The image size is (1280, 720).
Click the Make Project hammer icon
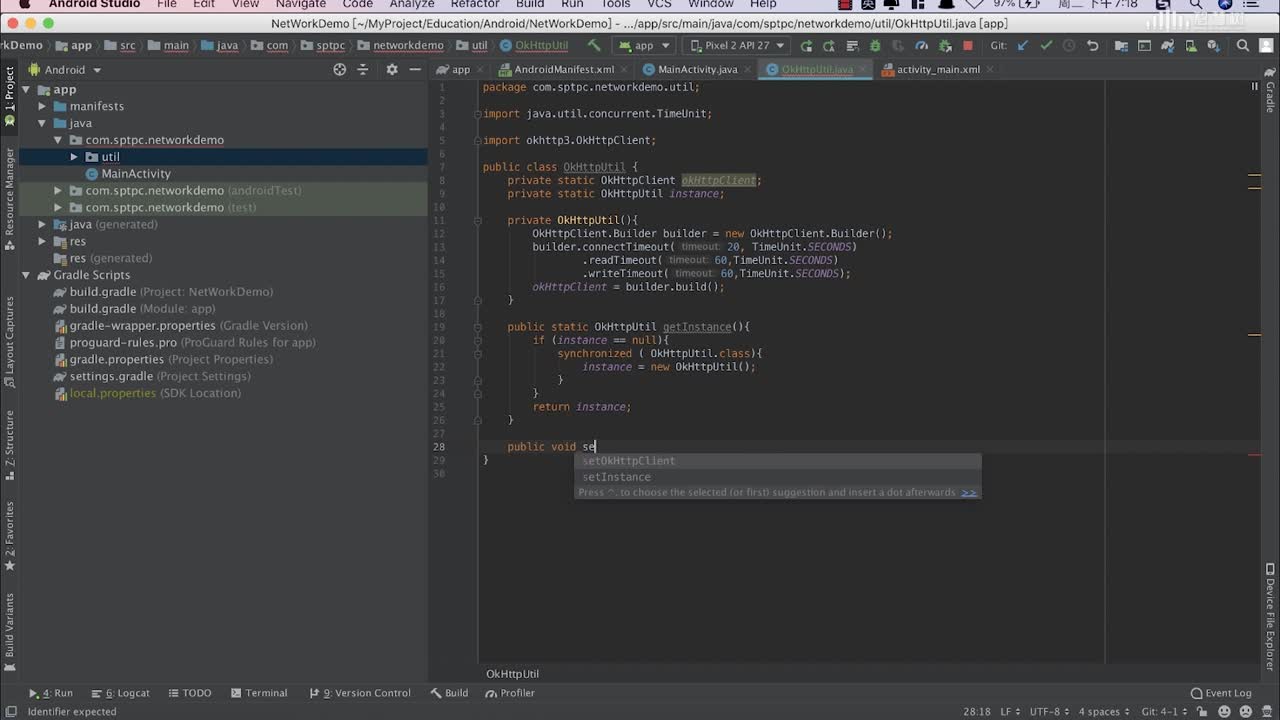594,45
